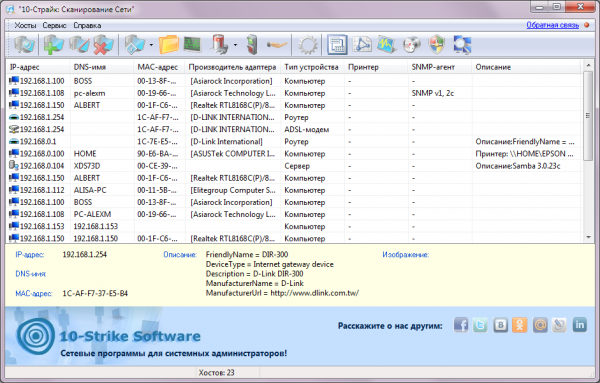
Task: Open the Сервис menu
Action: tap(54, 26)
